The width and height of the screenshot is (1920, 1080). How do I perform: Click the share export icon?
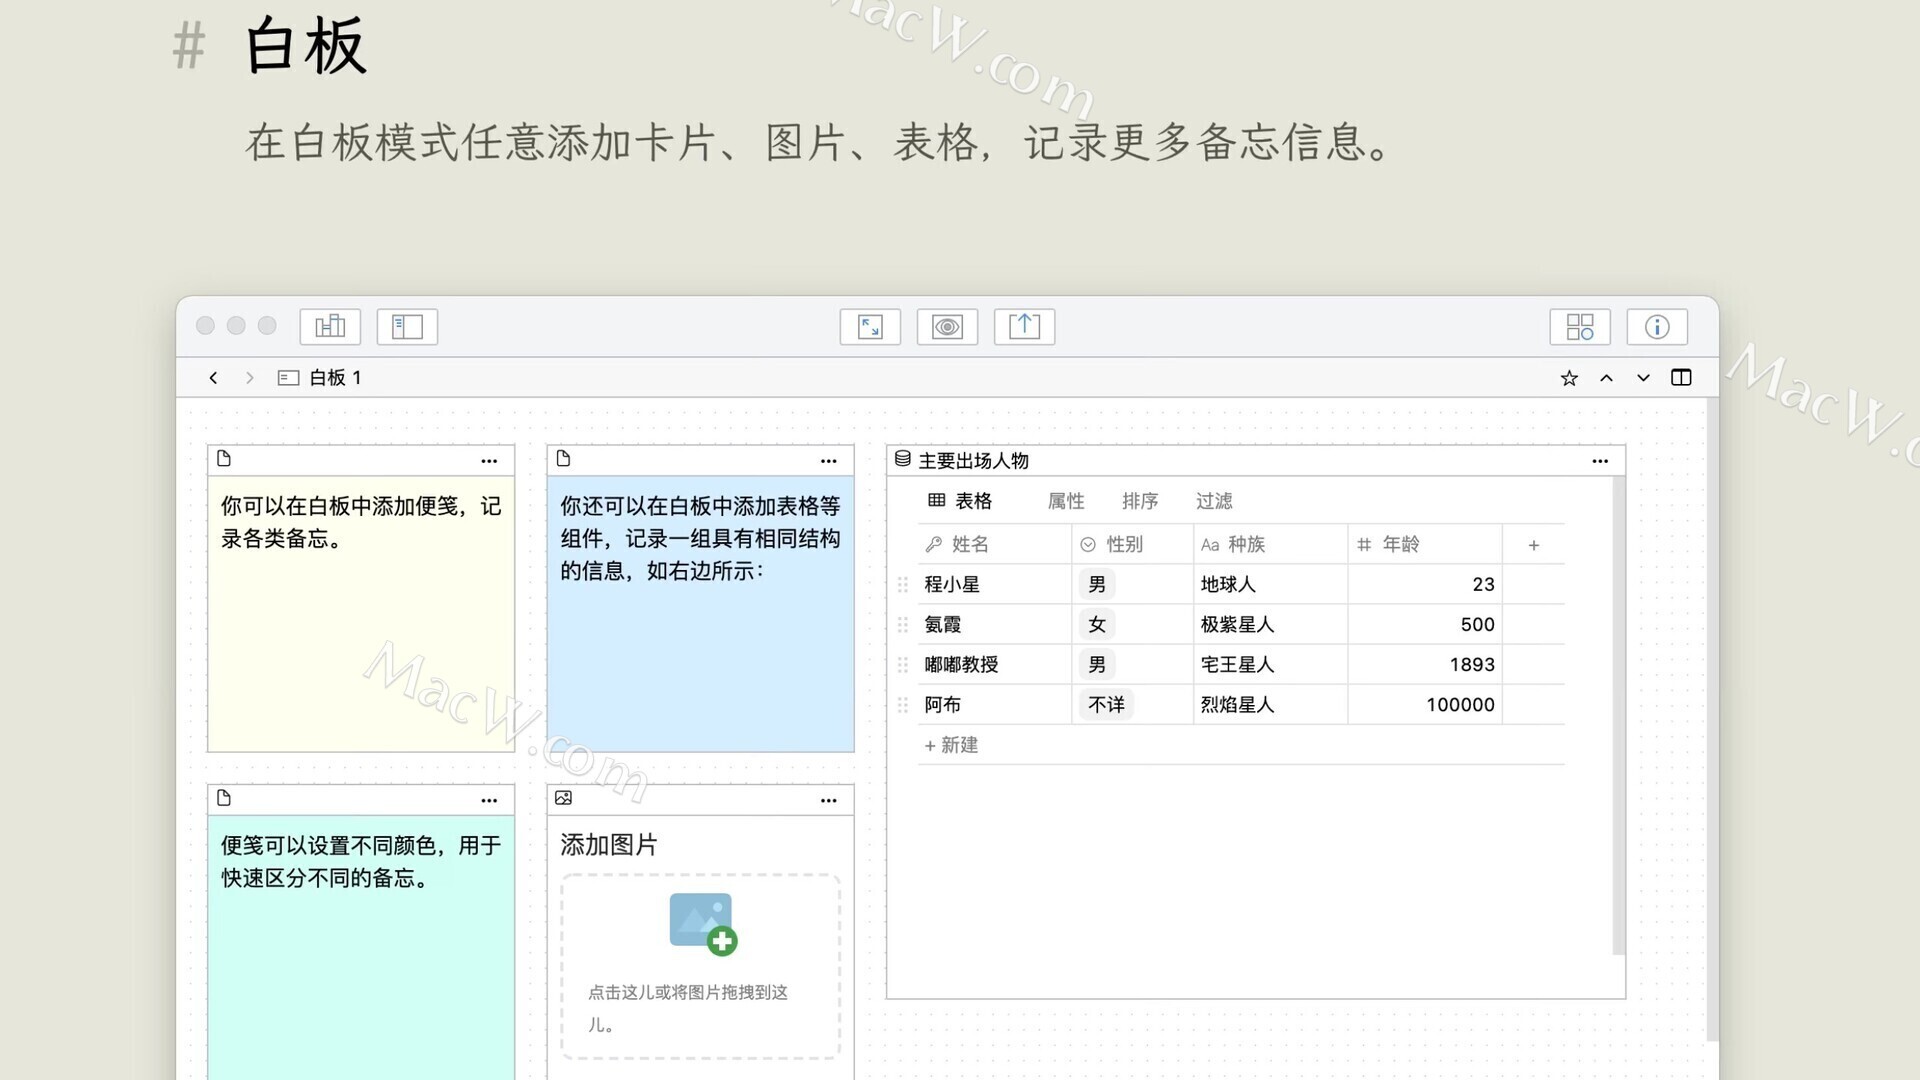[1024, 327]
